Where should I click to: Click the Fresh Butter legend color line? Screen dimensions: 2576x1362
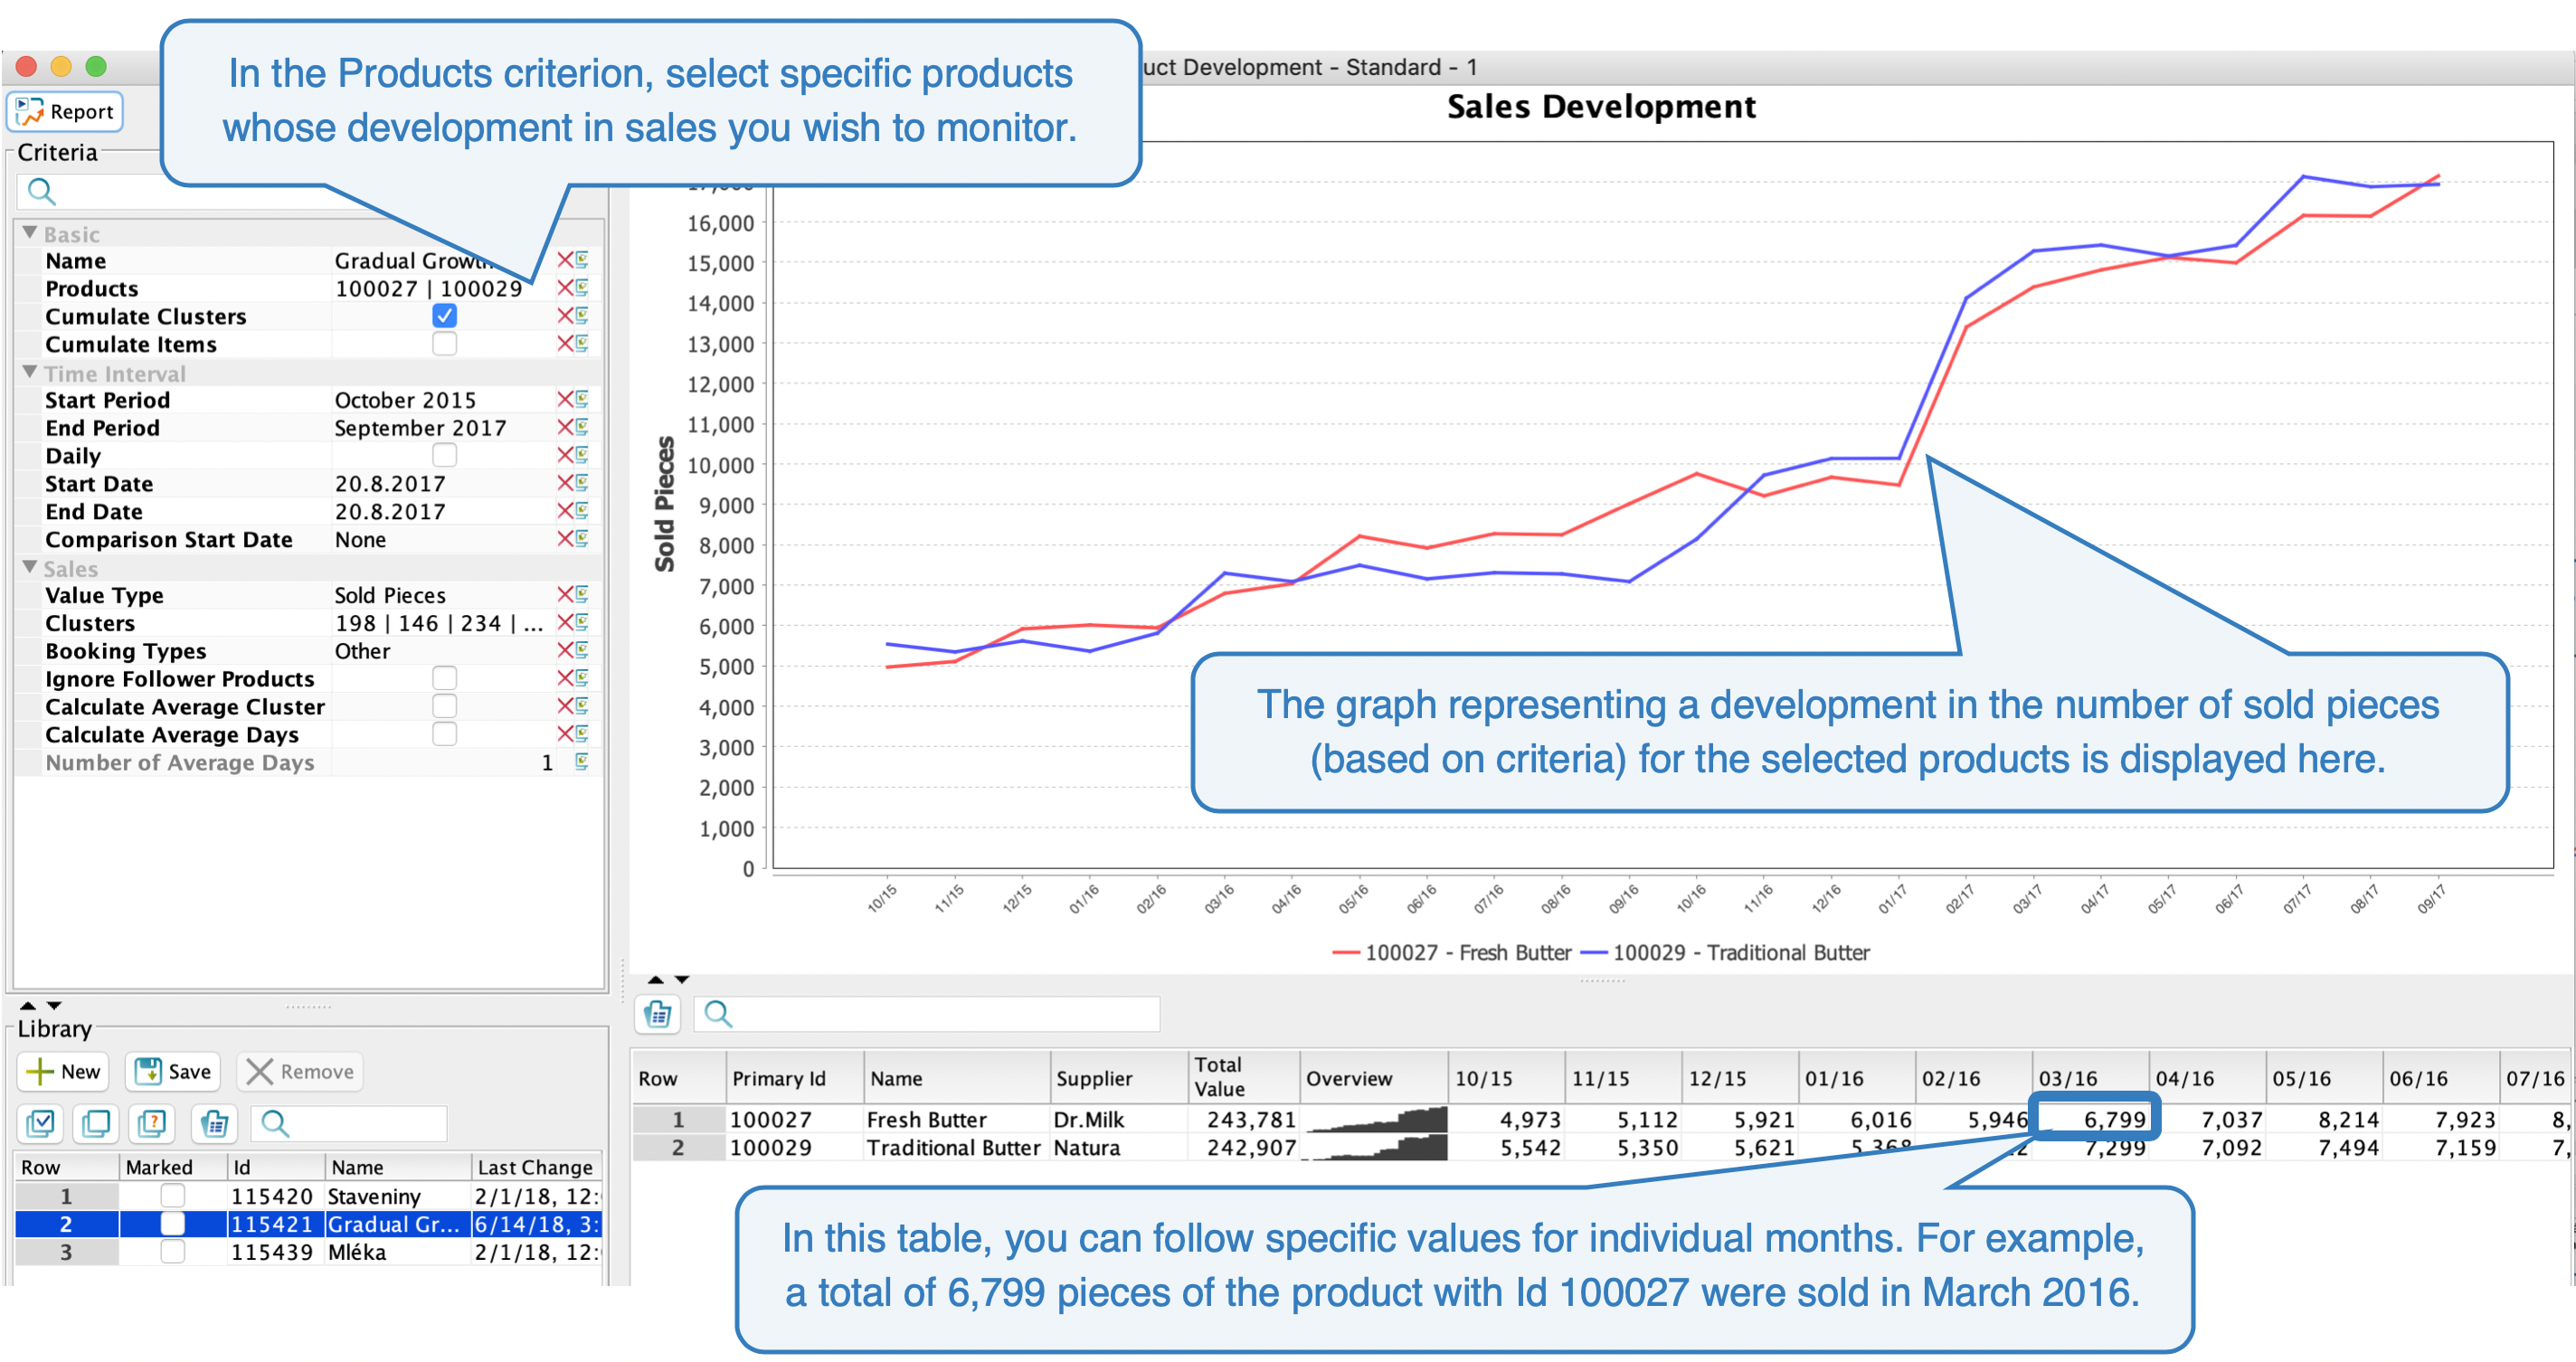pyautogui.click(x=1346, y=952)
